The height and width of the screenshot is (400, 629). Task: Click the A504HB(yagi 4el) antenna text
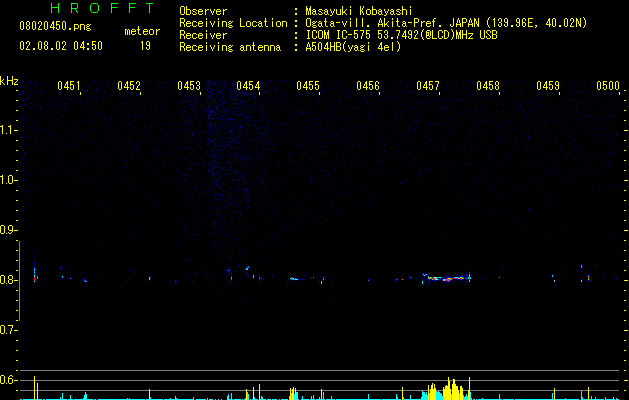click(x=353, y=47)
